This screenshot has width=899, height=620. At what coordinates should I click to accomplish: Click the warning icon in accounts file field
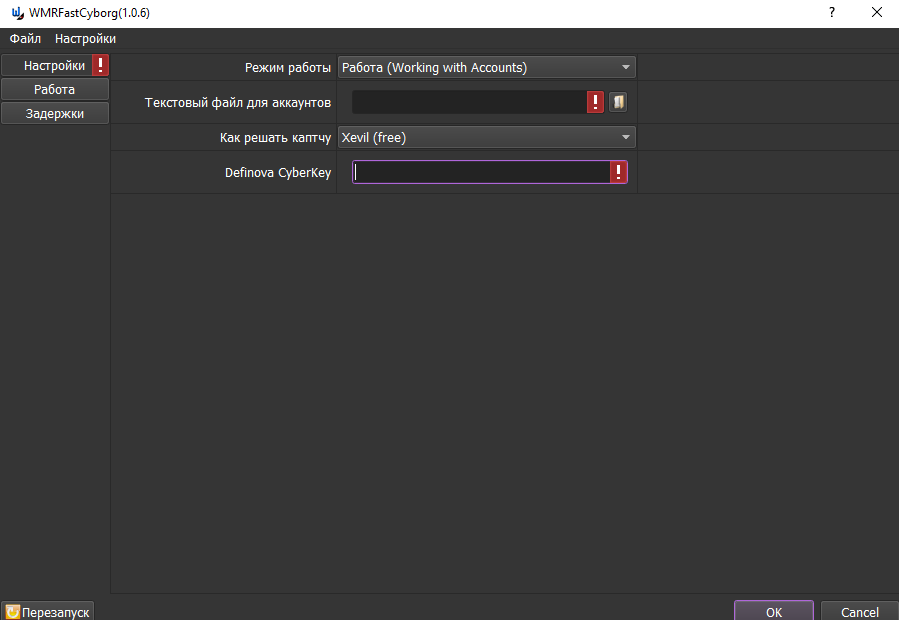pyautogui.click(x=595, y=102)
